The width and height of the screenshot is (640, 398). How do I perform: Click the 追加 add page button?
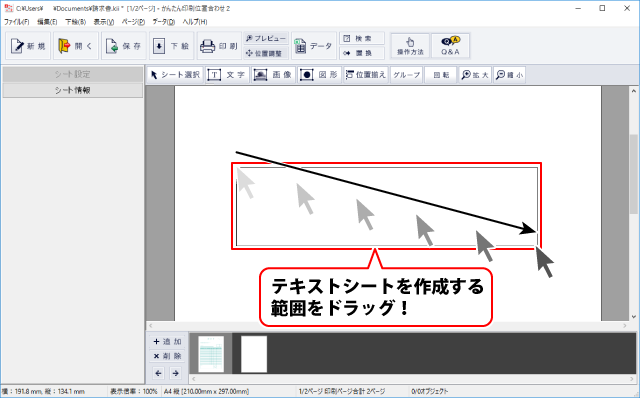point(167,341)
